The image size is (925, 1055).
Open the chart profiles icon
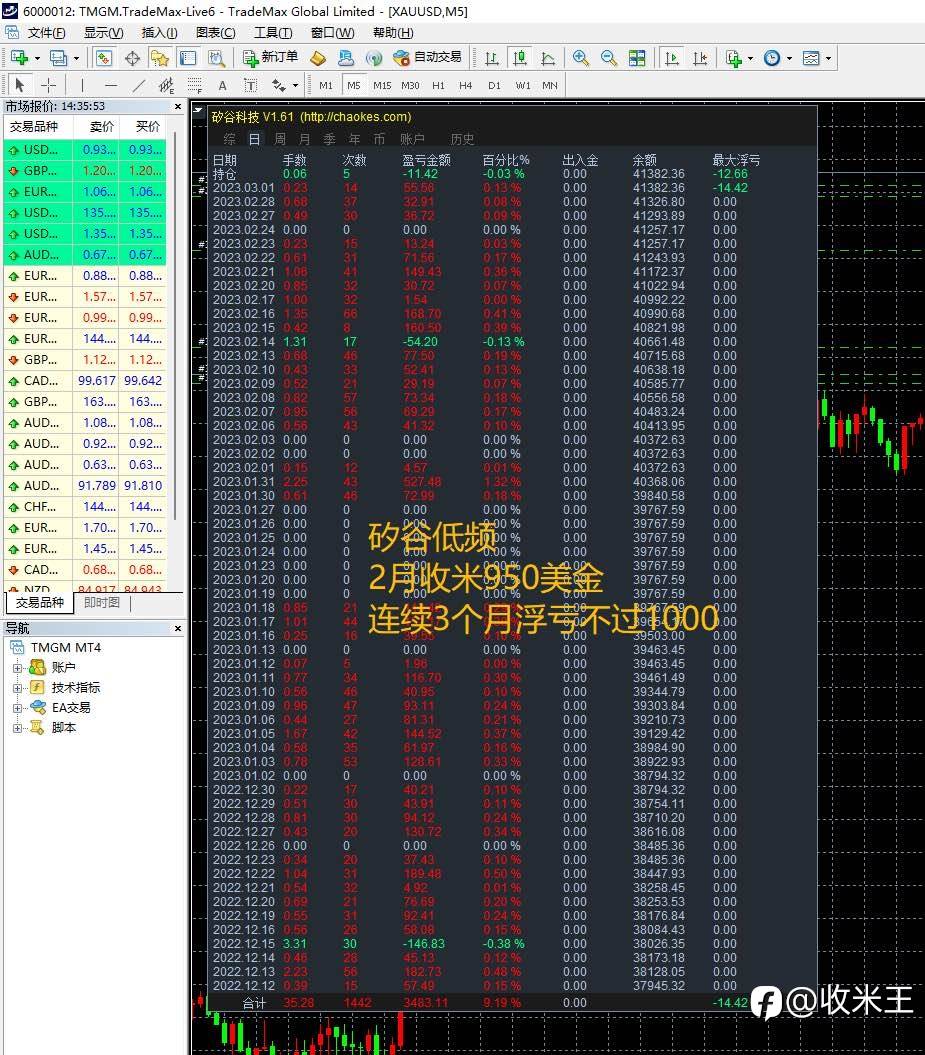[58, 58]
